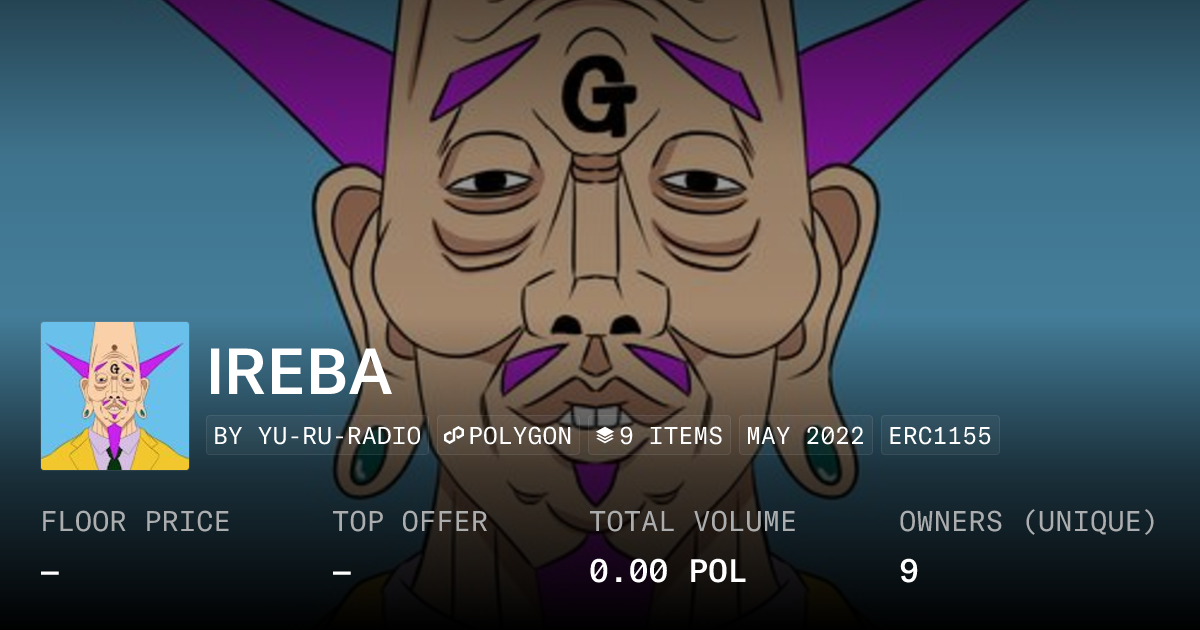Click the Polygon chain-link icon
Image resolution: width=1200 pixels, height=630 pixels.
point(454,436)
